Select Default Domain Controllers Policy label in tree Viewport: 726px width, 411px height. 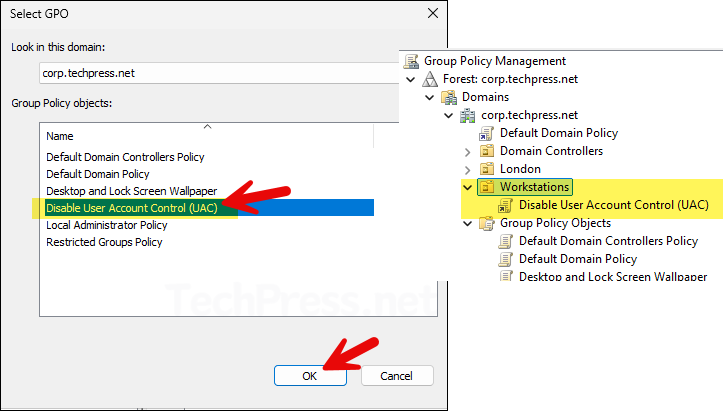608,241
